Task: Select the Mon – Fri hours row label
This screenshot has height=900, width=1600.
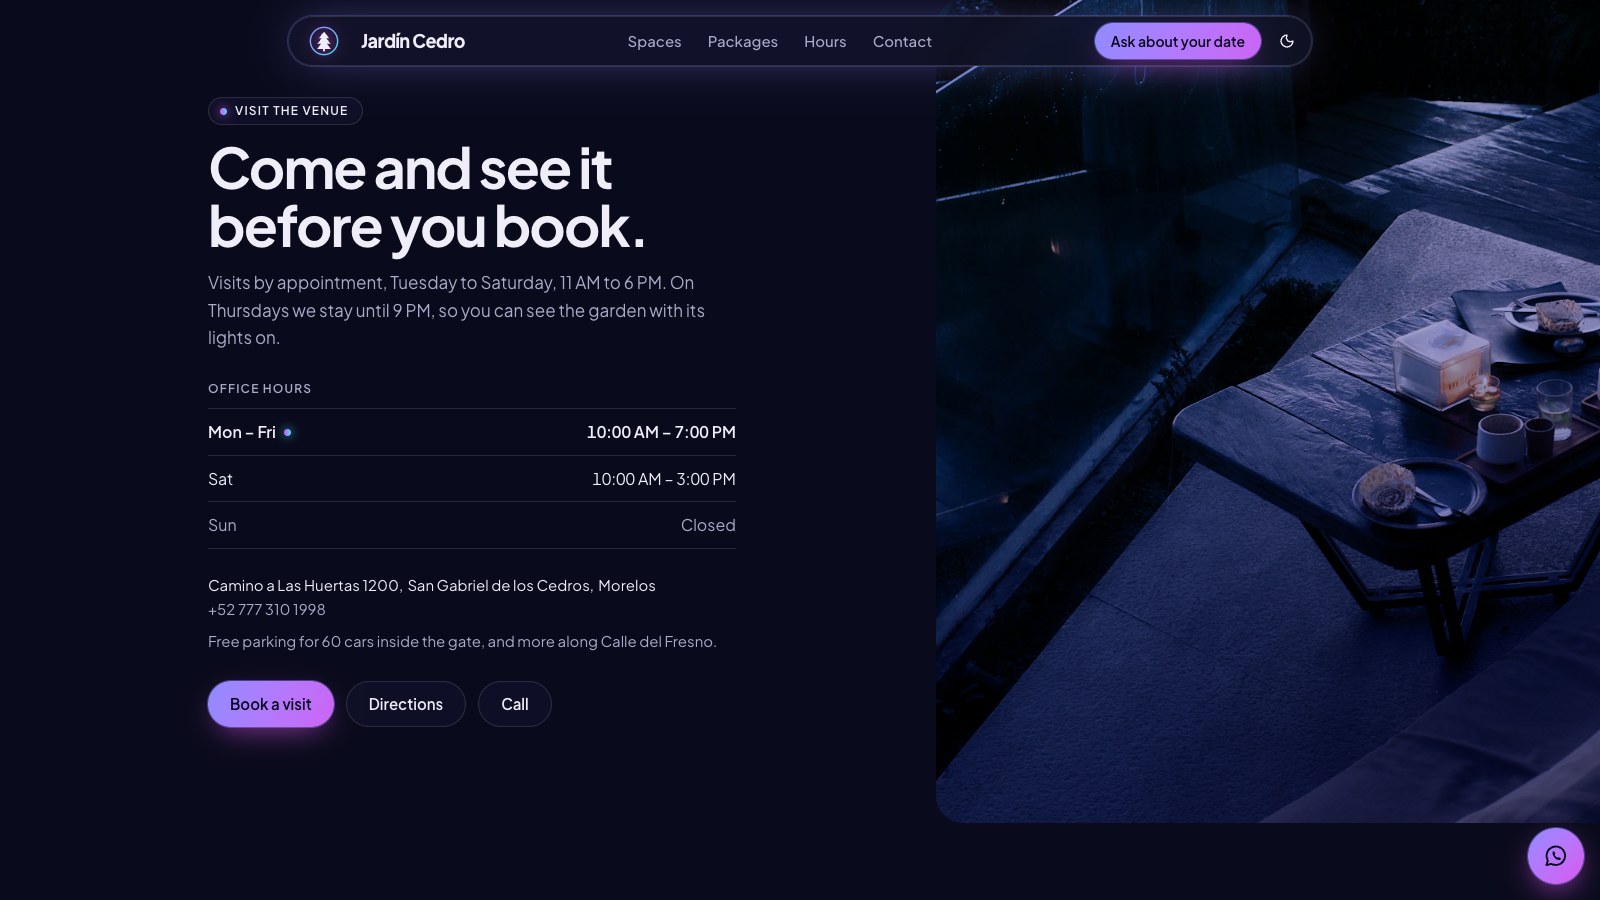Action: (x=241, y=432)
